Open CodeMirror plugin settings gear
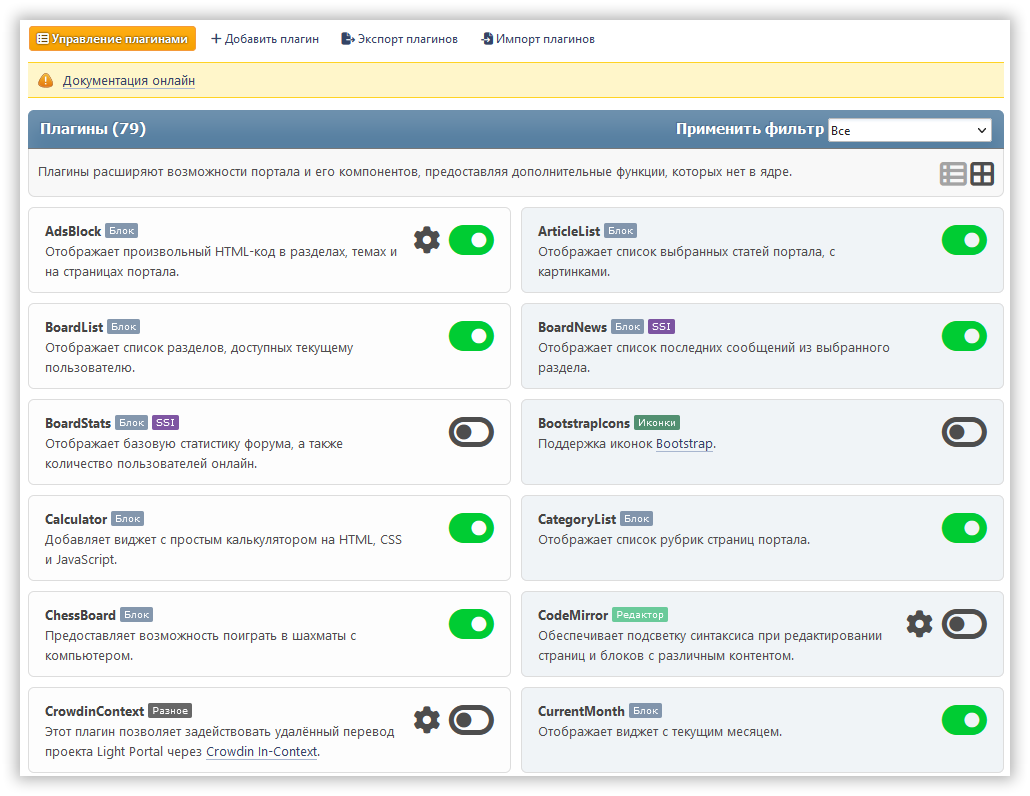The height and width of the screenshot is (796, 1030). click(919, 624)
